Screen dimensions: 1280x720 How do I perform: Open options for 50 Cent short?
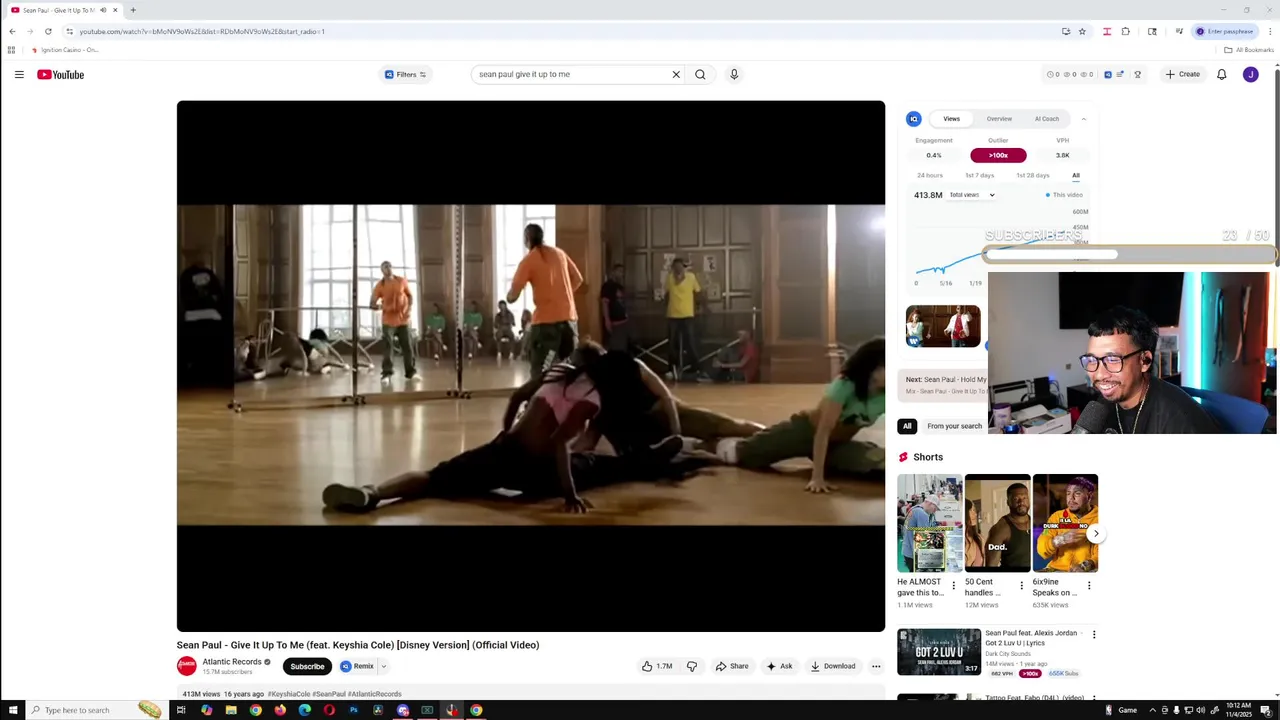(x=1021, y=586)
